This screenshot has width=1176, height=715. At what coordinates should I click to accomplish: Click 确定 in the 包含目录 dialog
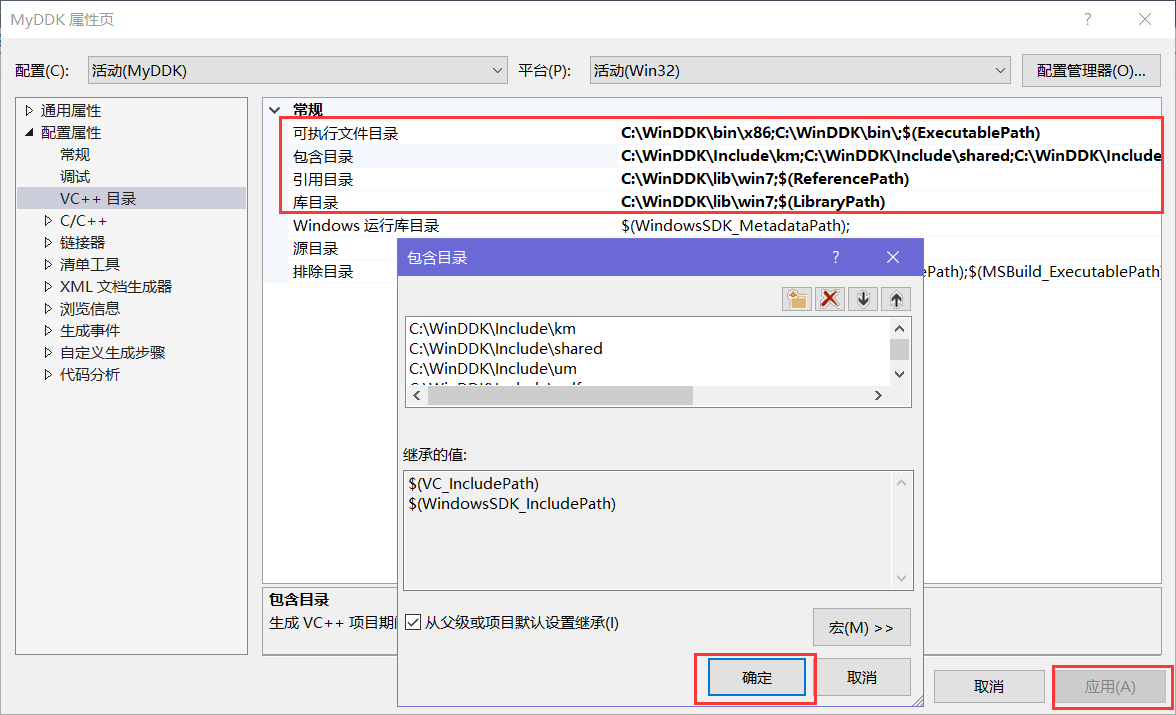point(755,677)
